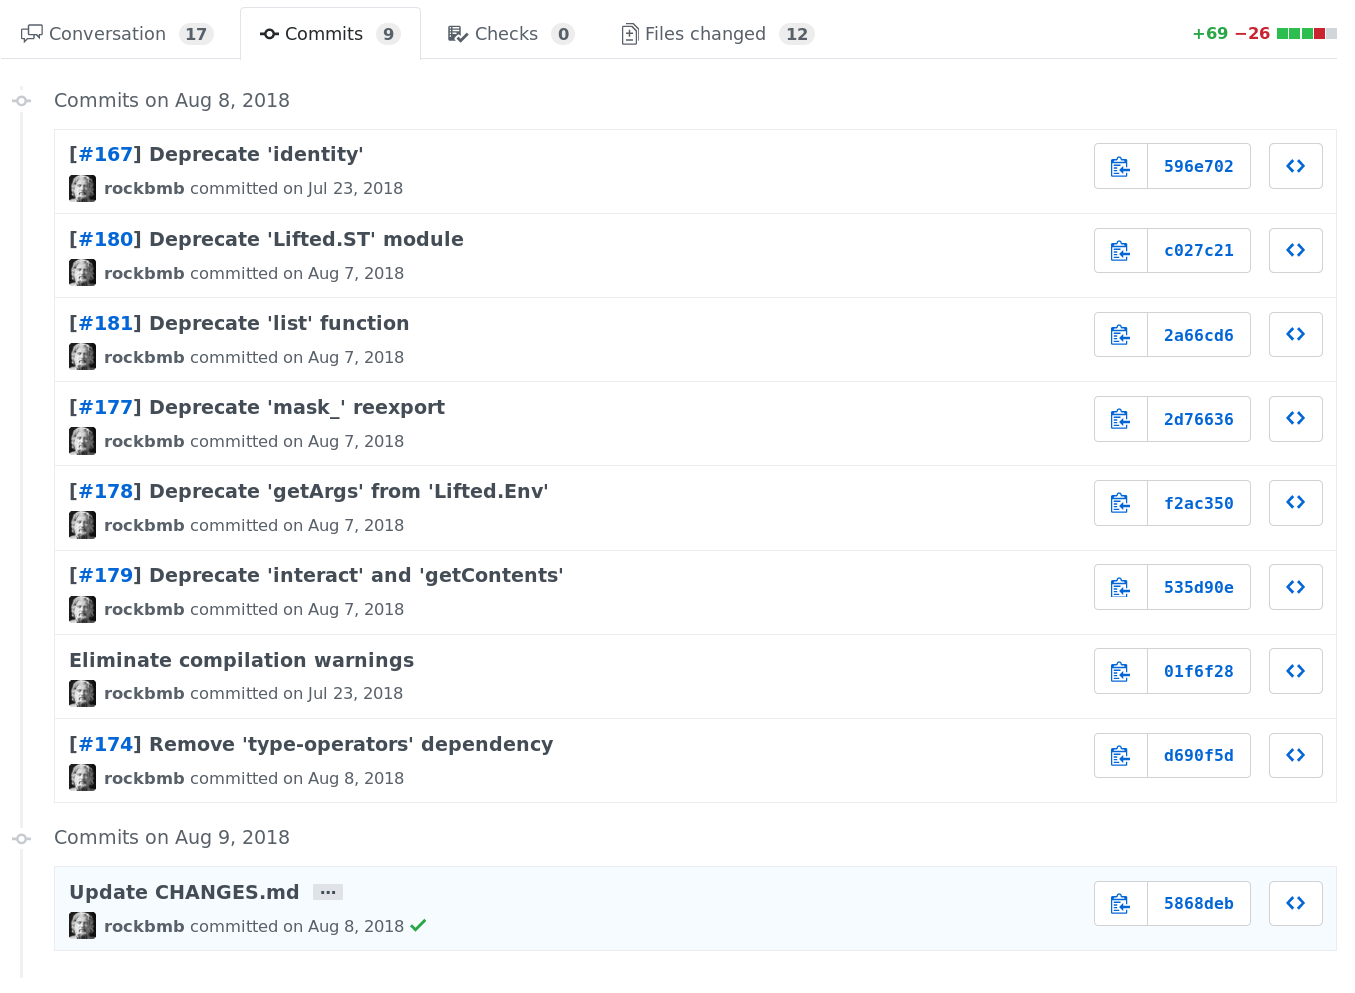Open Deprecate 'list' function commit title
1355x993 pixels.
click(x=279, y=323)
